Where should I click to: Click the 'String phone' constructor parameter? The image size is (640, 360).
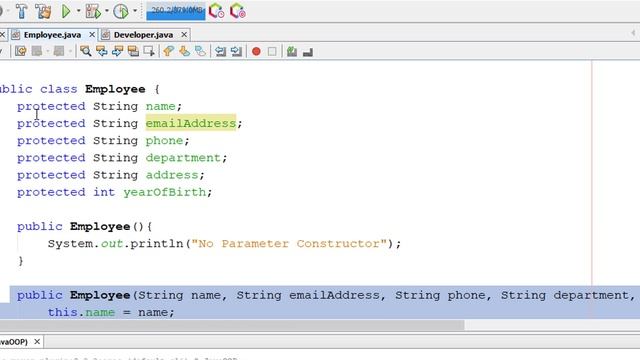coord(440,295)
